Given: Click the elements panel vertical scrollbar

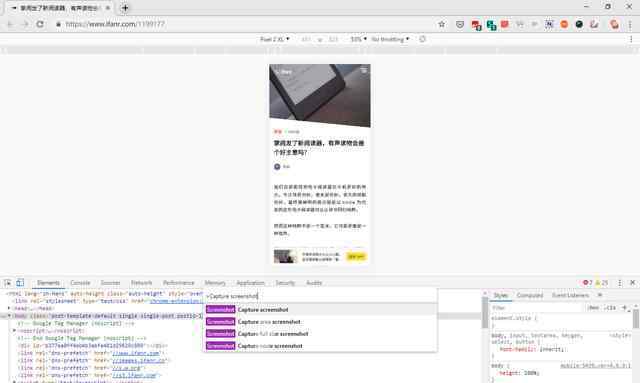Looking at the screenshot, I should (x=484, y=312).
